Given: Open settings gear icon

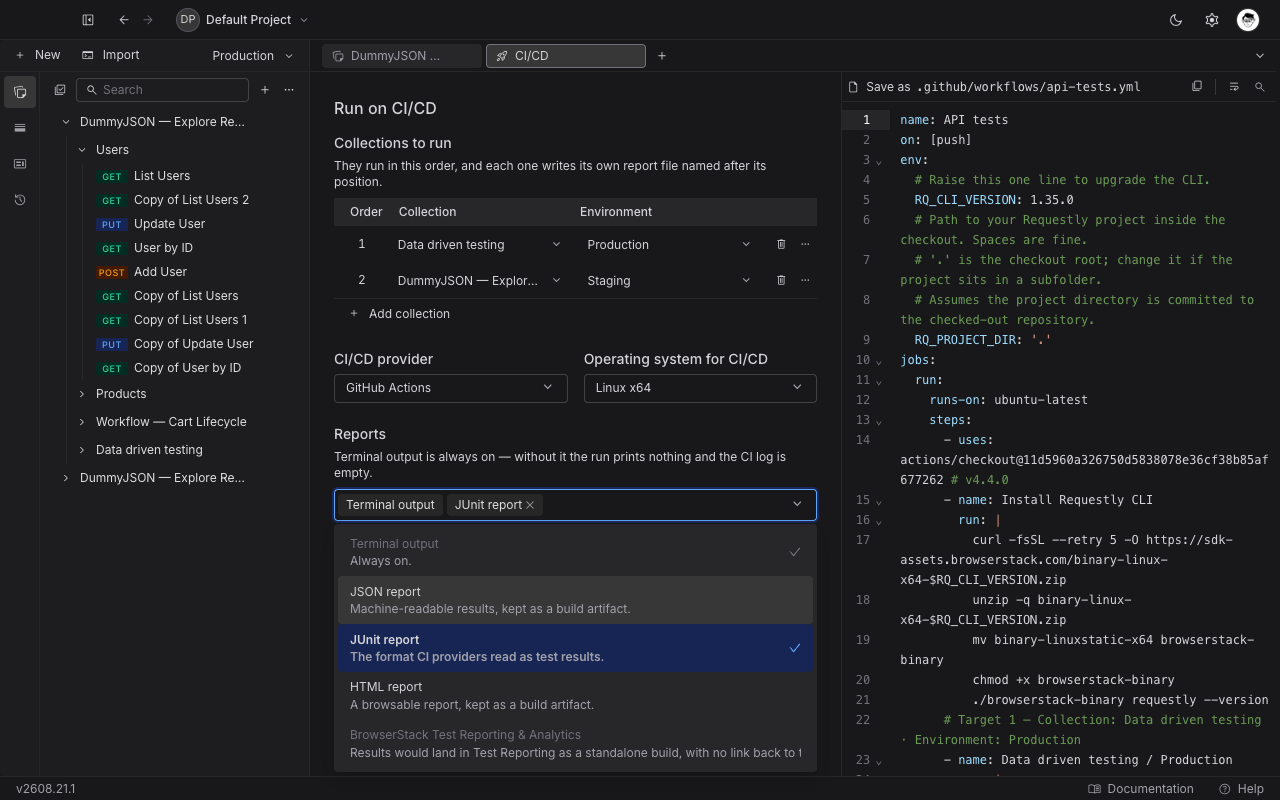Looking at the screenshot, I should [x=1212, y=19].
